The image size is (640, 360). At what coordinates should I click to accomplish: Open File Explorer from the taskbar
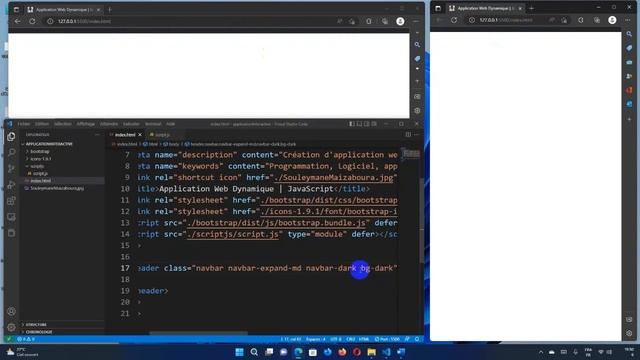coord(371,352)
